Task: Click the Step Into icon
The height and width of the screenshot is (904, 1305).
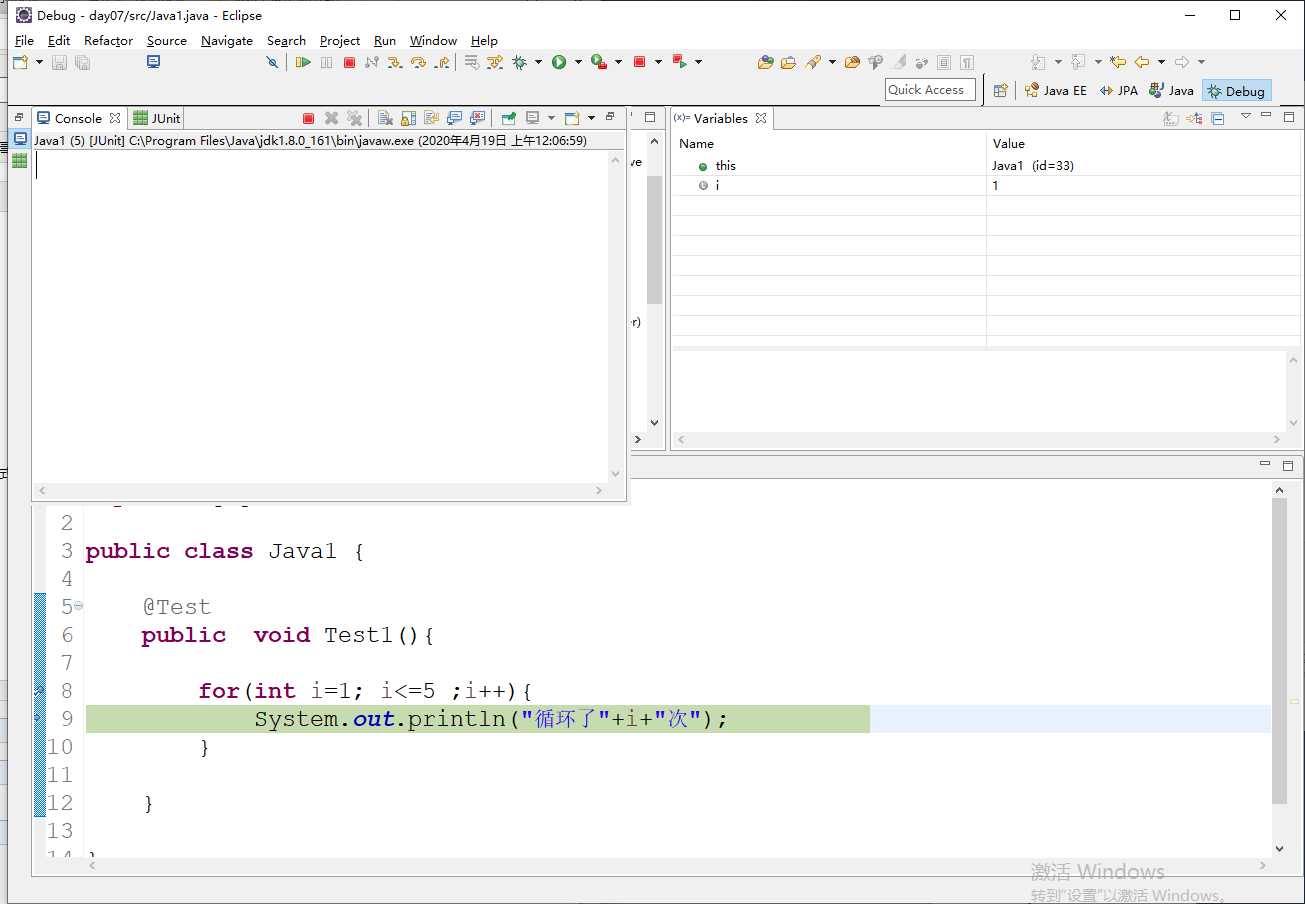Action: coord(395,62)
